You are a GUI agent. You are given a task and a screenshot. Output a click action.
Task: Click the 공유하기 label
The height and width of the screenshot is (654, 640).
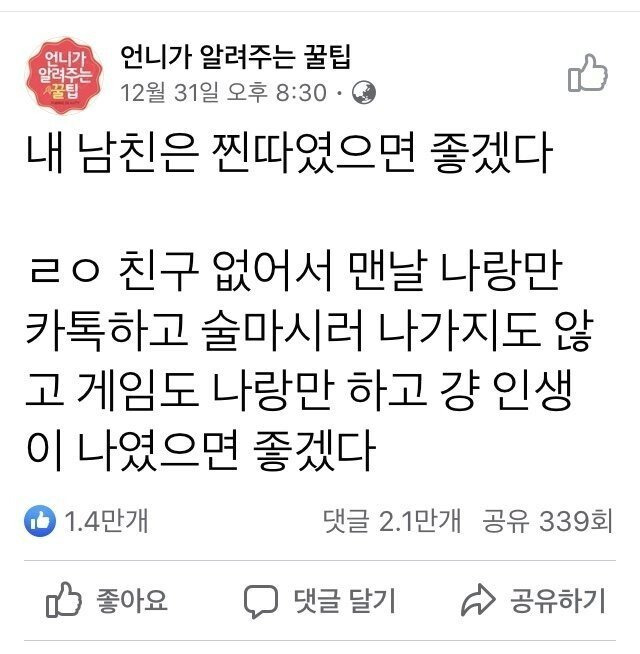point(557,601)
